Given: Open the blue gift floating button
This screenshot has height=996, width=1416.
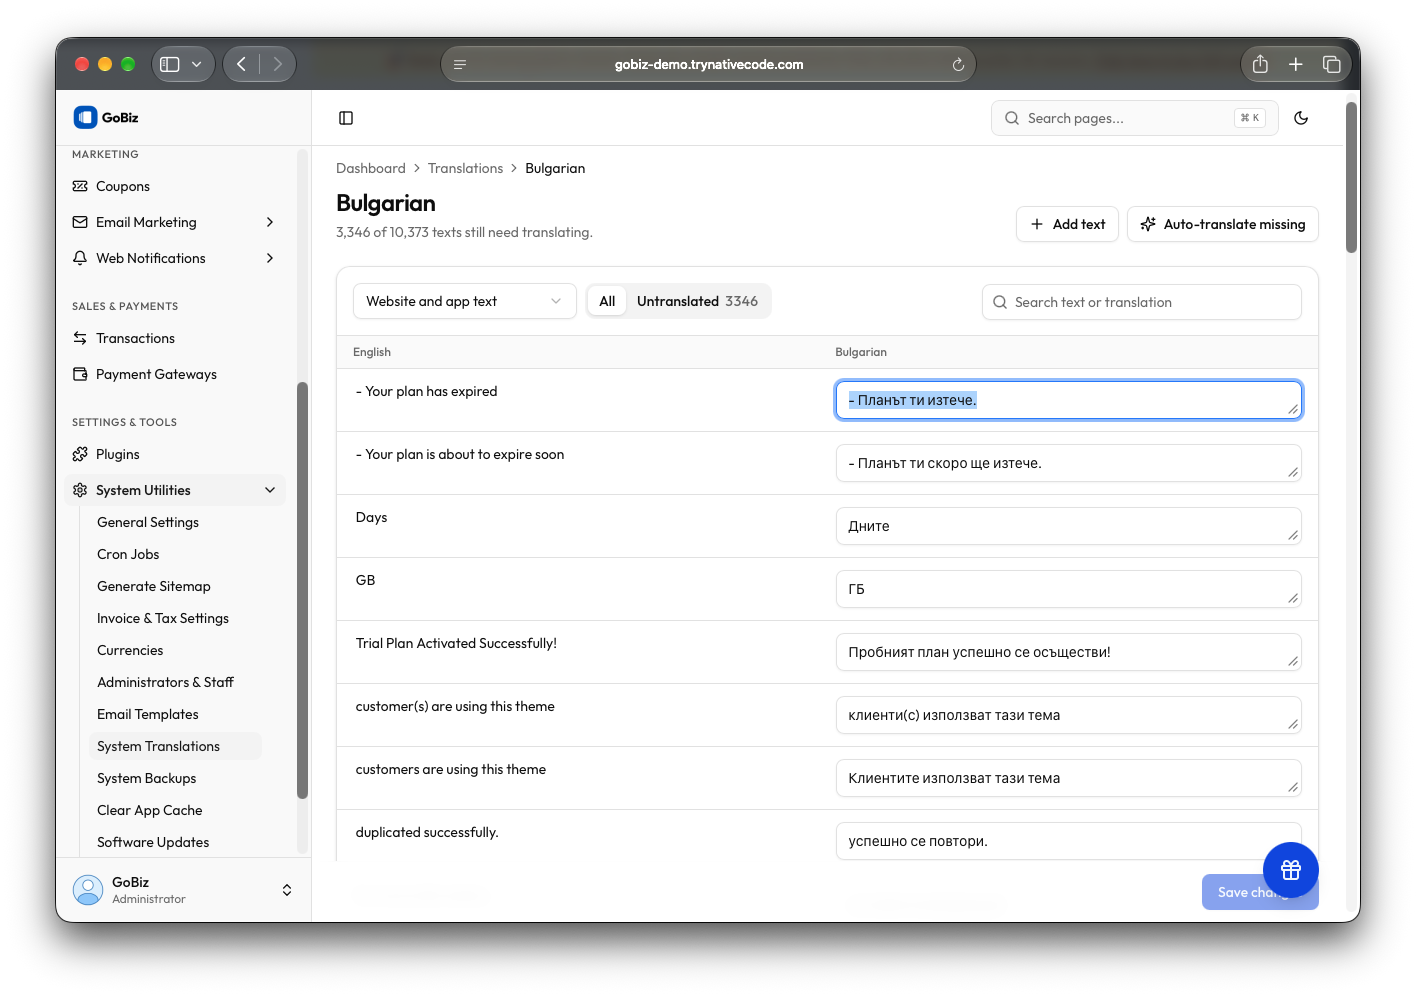Looking at the screenshot, I should 1290,870.
